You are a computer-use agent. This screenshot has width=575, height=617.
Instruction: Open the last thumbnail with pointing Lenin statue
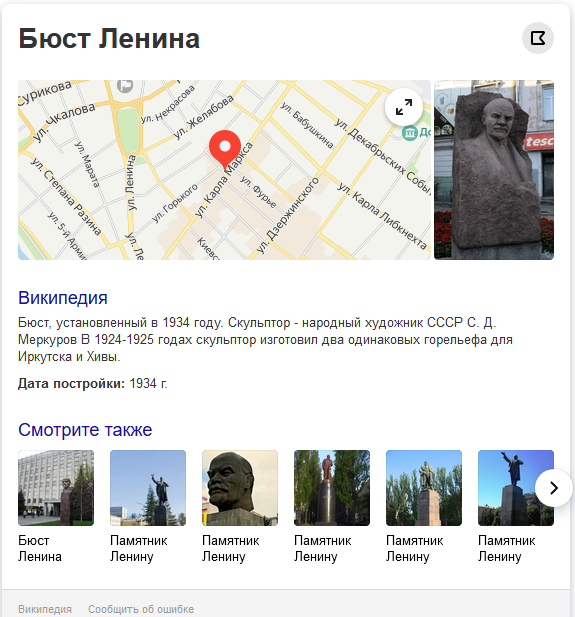516,488
